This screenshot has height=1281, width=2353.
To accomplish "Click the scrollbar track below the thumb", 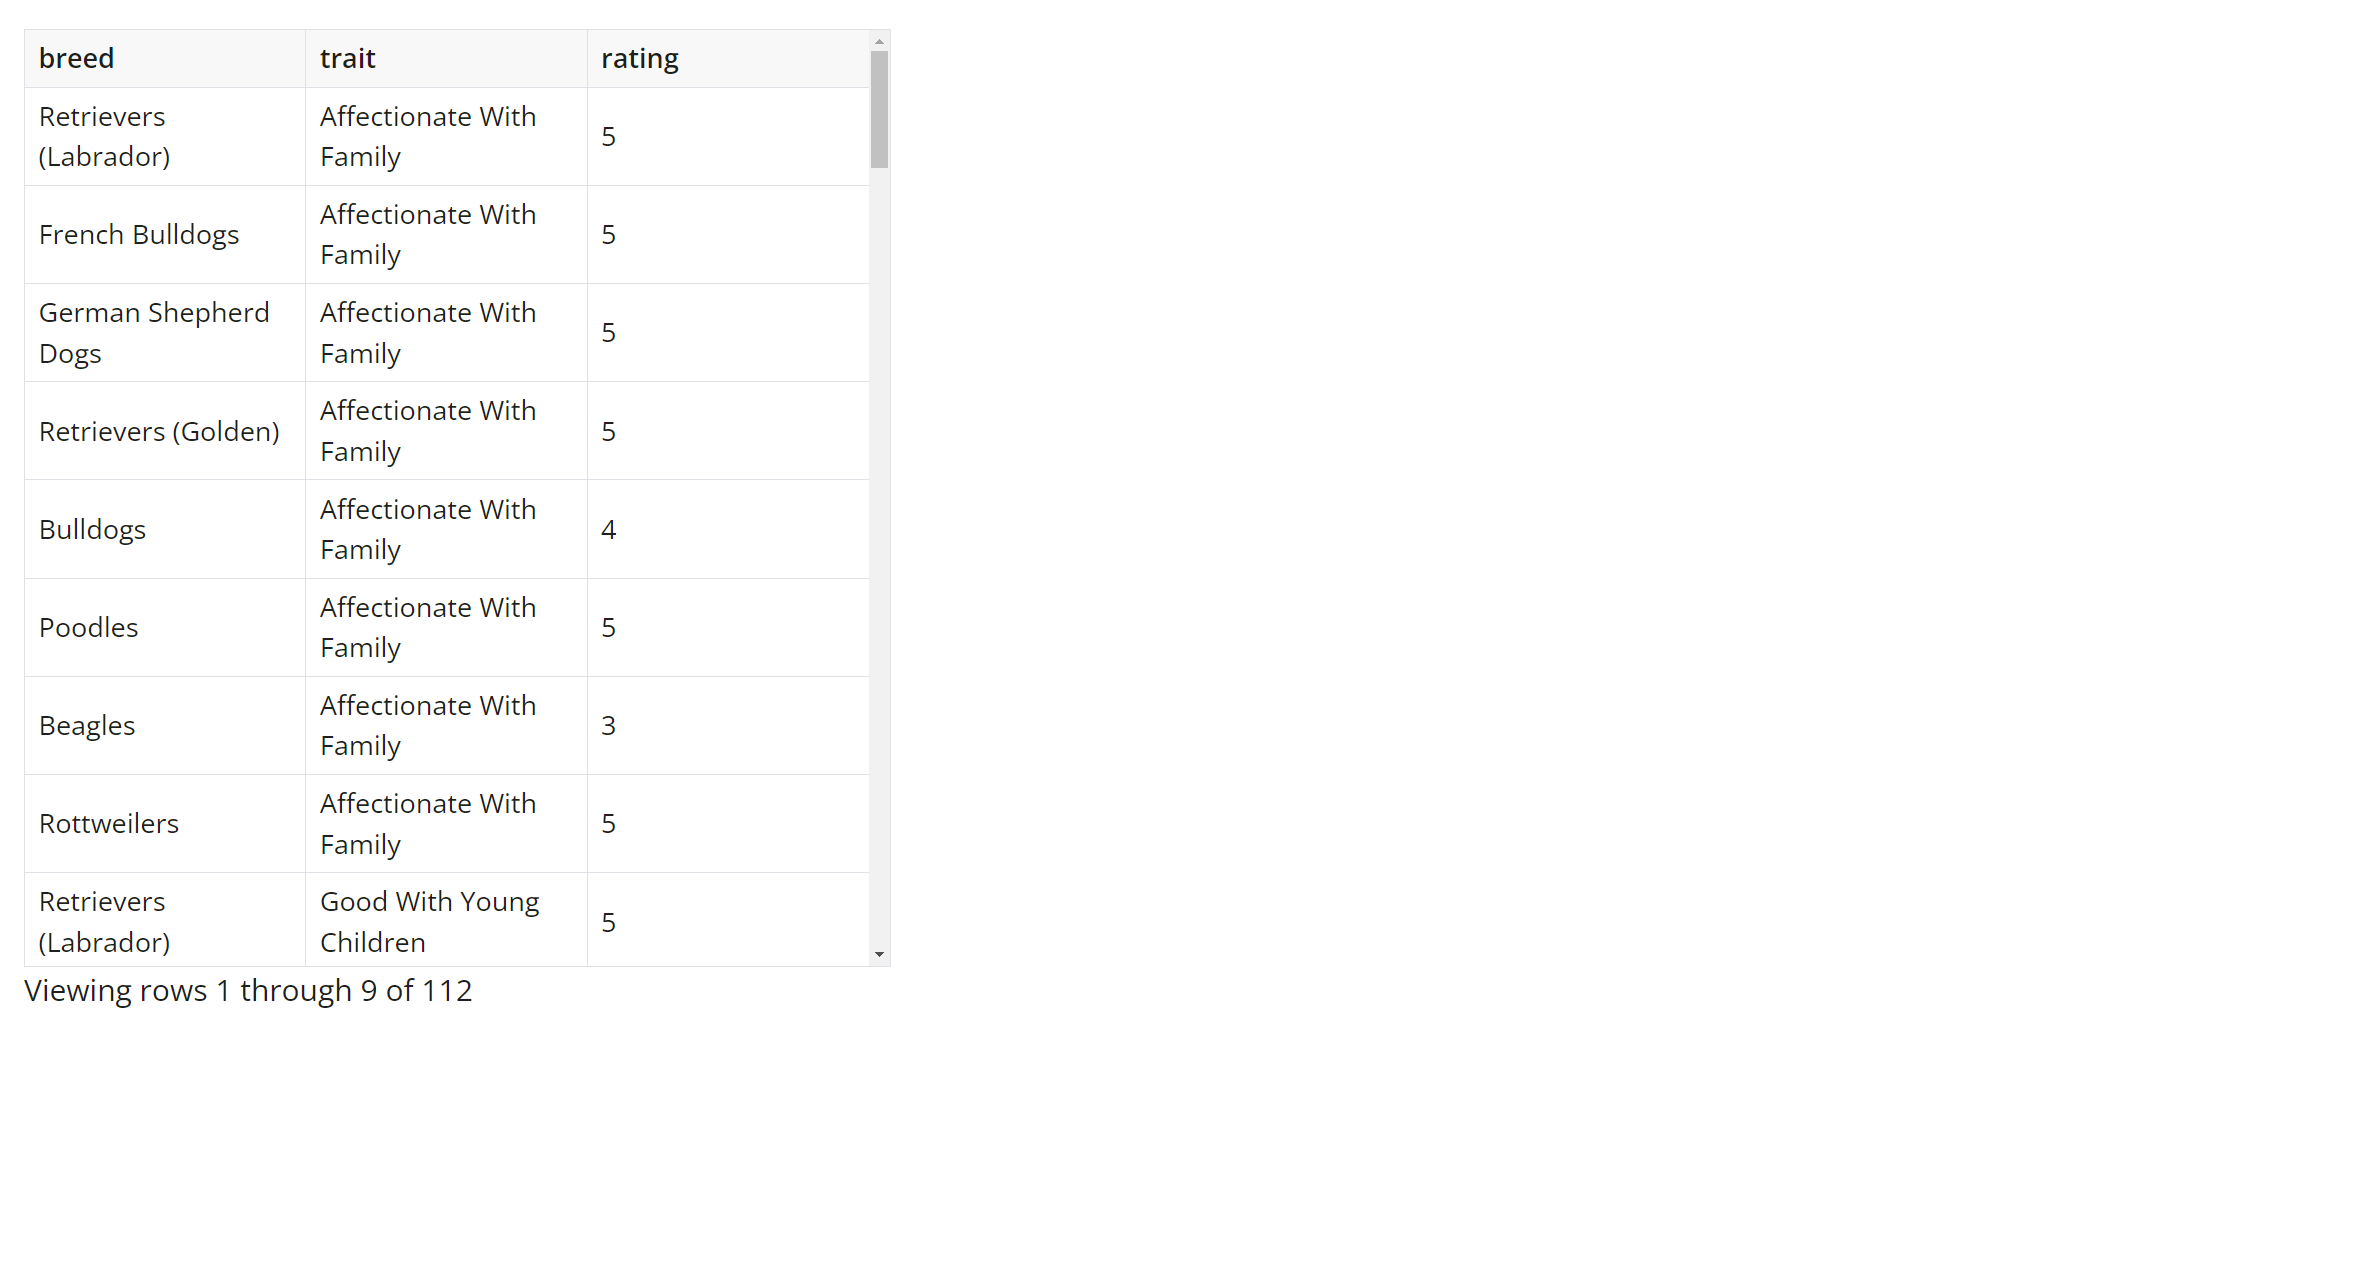I will coord(879,550).
